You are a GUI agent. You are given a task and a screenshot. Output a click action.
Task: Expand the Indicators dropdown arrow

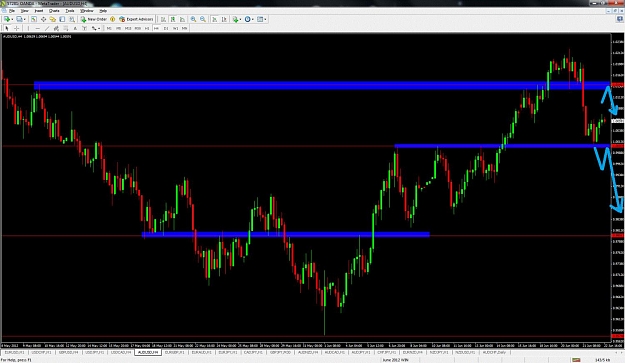click(x=240, y=19)
